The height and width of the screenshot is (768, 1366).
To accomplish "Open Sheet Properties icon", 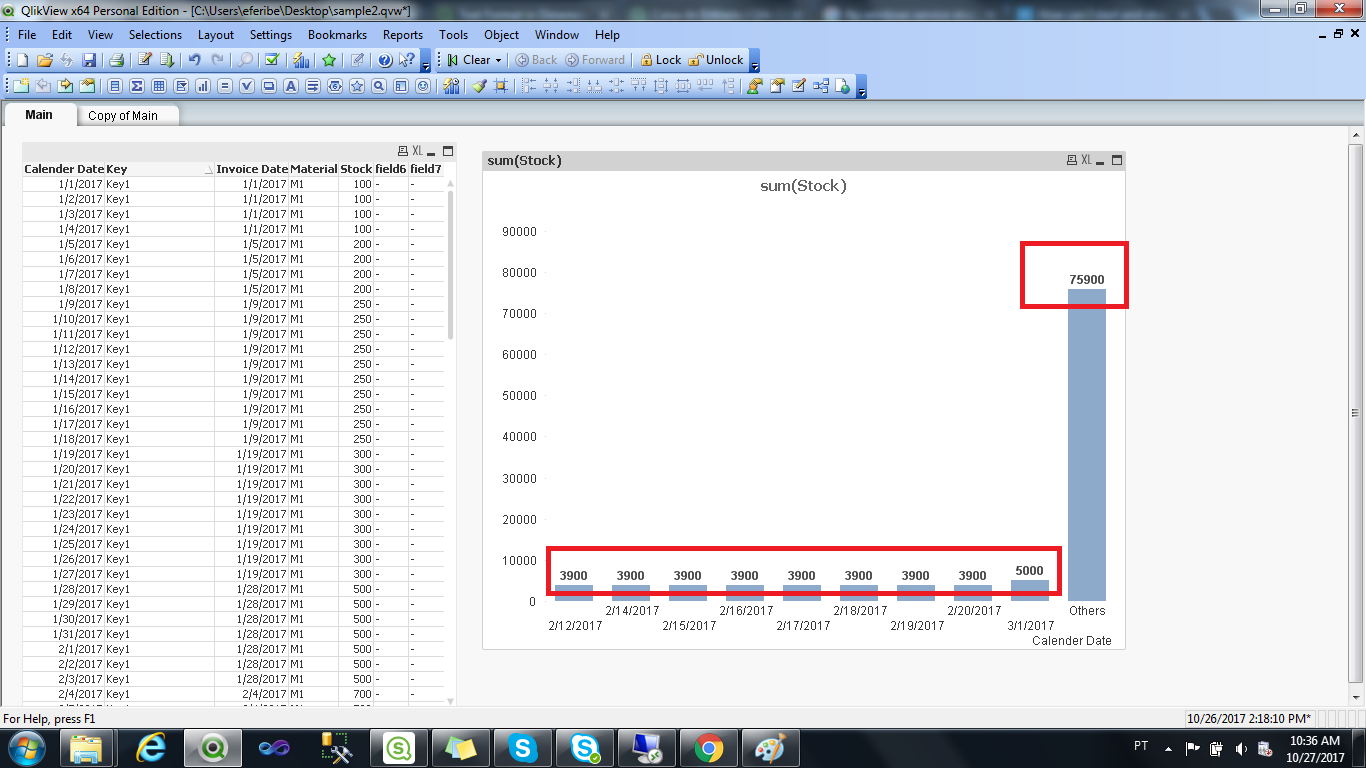I will pos(87,86).
